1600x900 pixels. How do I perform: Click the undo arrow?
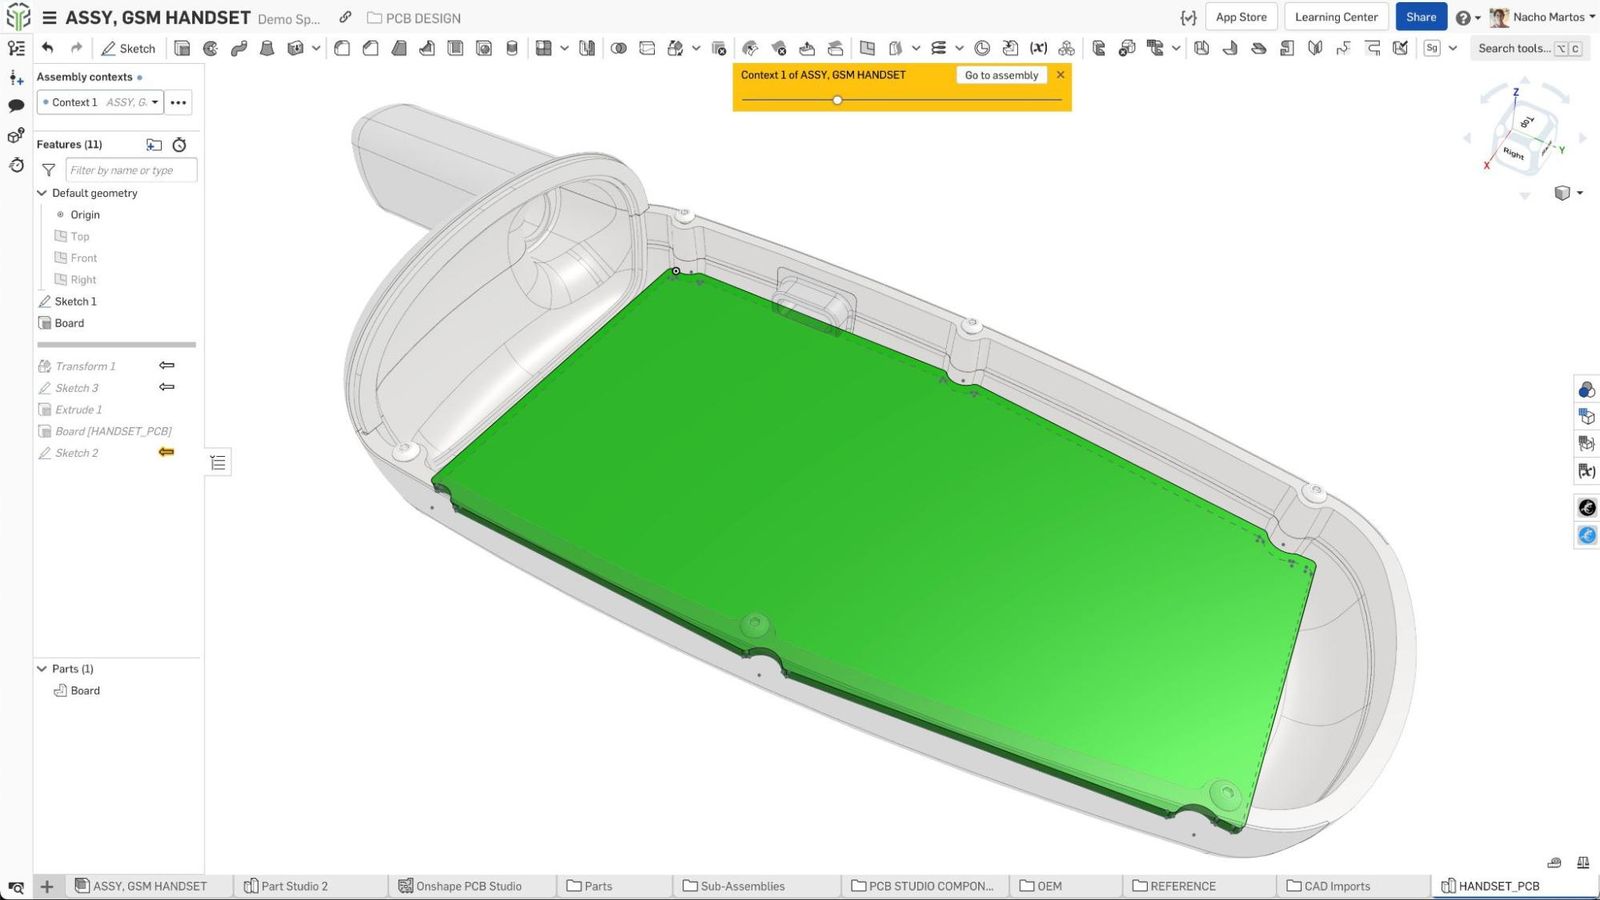[47, 48]
